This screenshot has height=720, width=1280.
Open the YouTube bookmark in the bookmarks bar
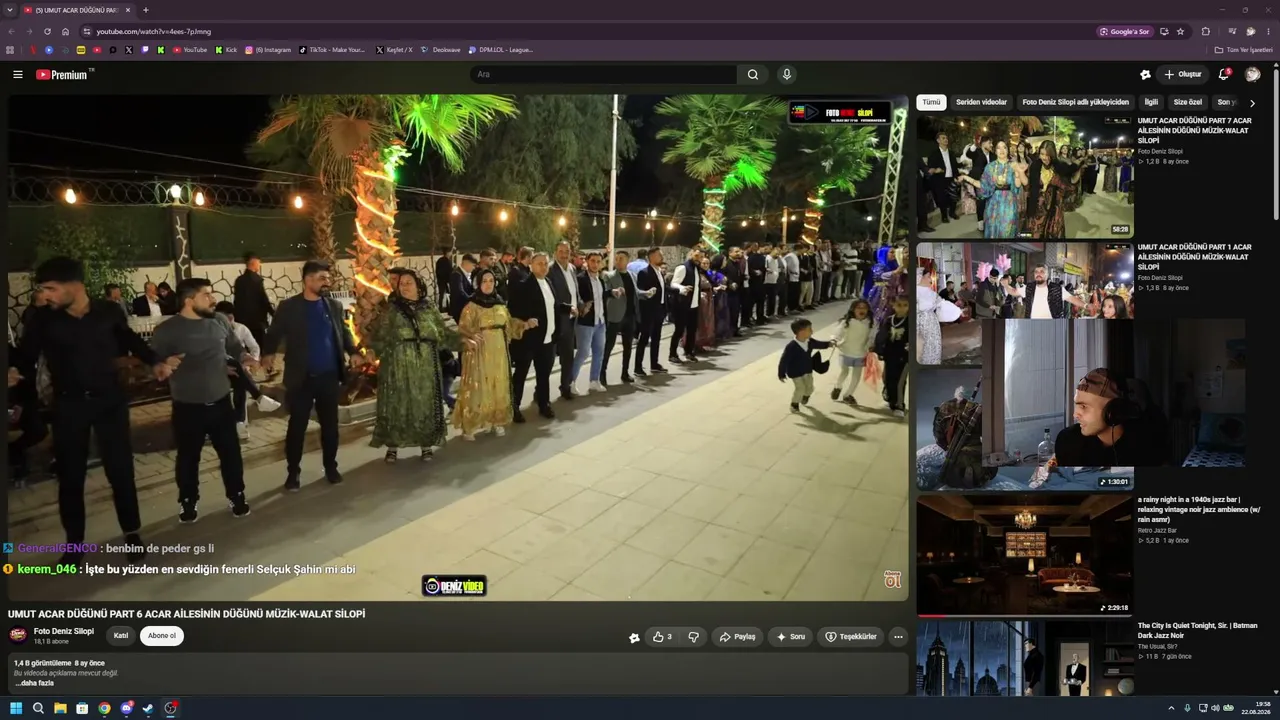(190, 50)
